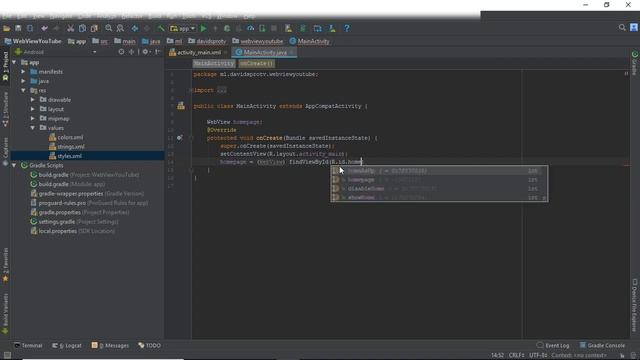Open settings.gradle file
The width and height of the screenshot is (640, 360).
(x=74, y=222)
